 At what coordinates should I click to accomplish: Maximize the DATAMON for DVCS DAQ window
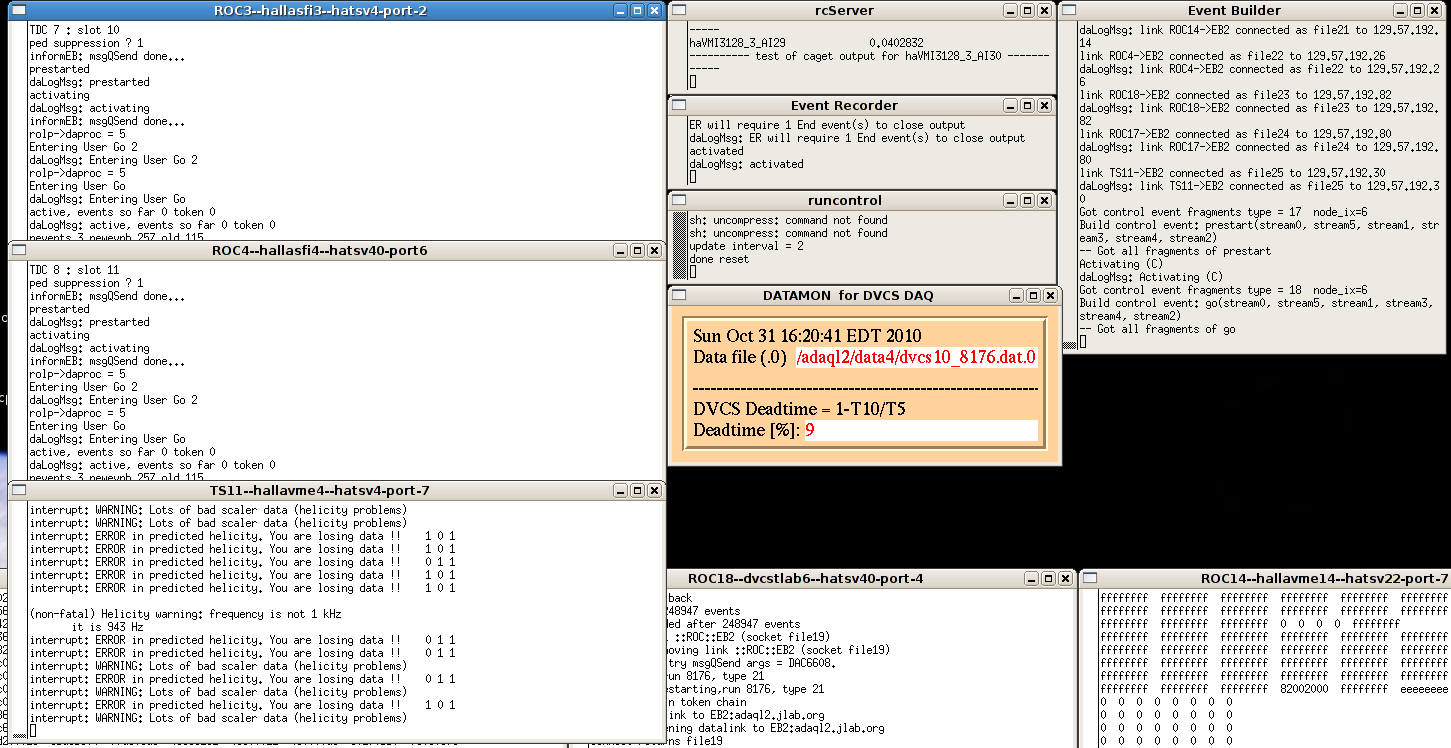[x=1033, y=295]
